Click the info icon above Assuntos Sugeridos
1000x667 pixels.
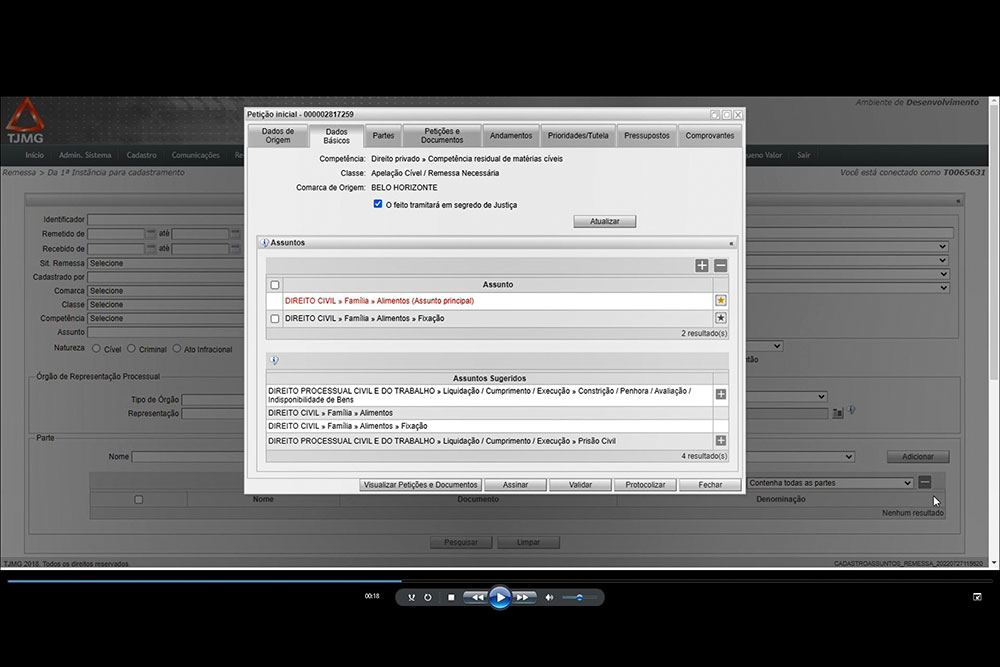(274, 361)
